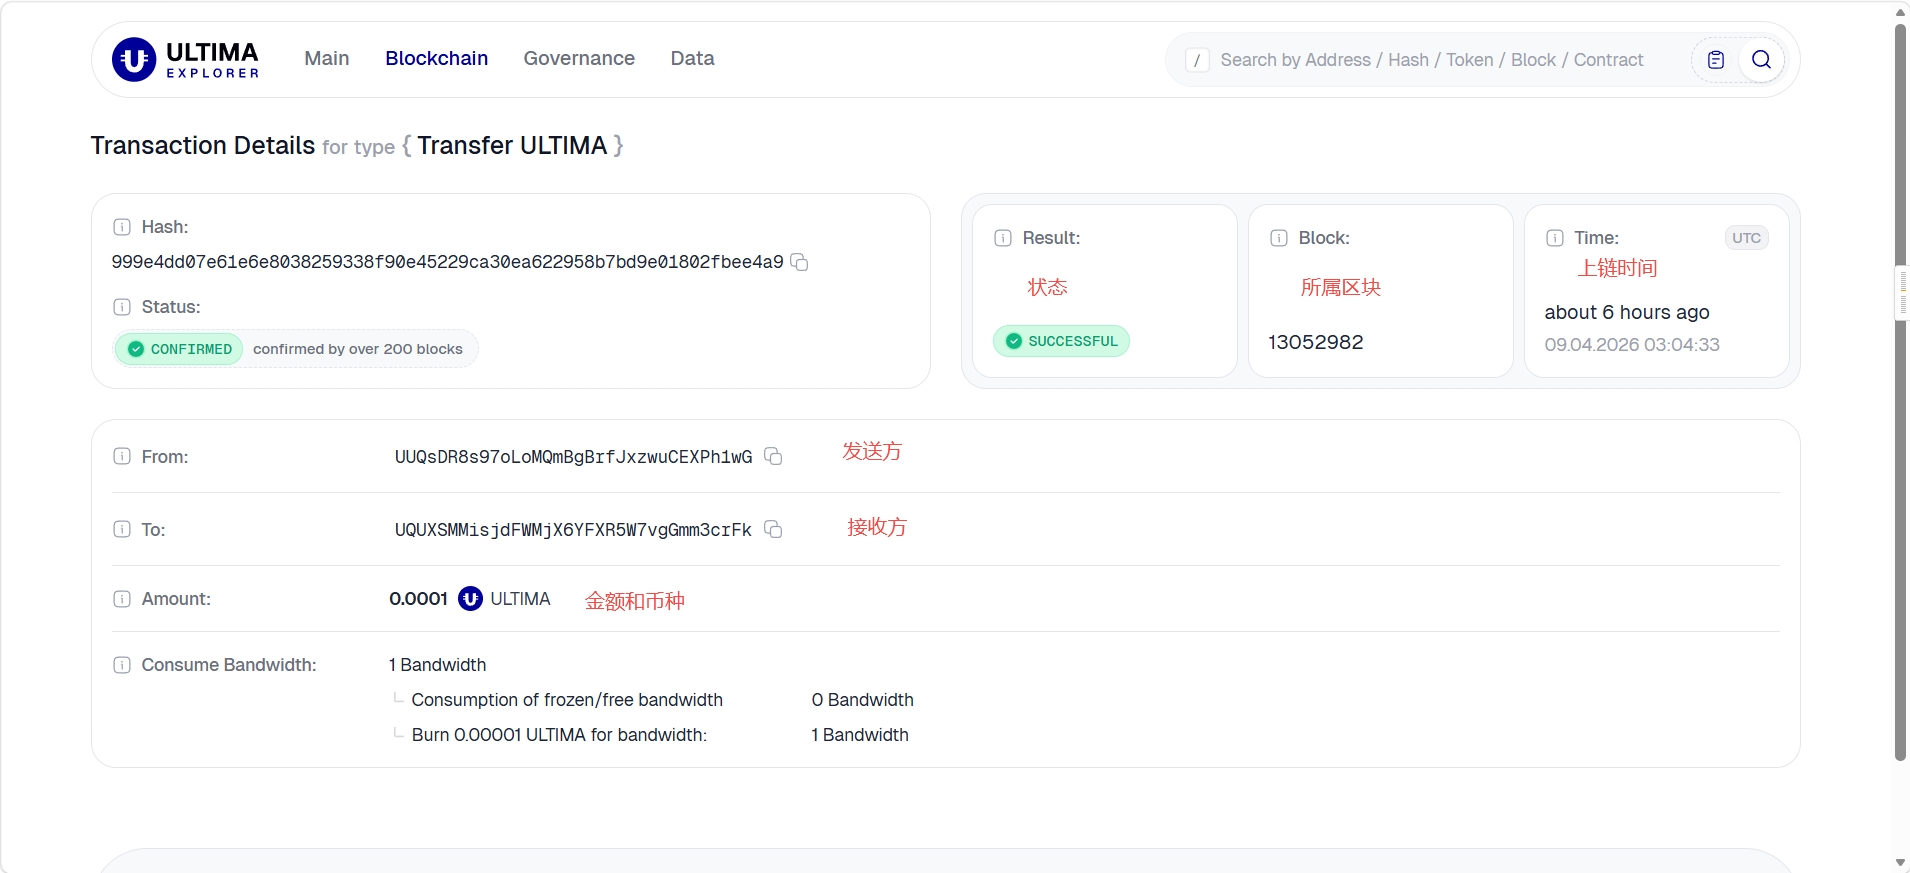The height and width of the screenshot is (873, 1910).
Task: Click the page vertical scrollbar thumb
Action: coord(1900,392)
